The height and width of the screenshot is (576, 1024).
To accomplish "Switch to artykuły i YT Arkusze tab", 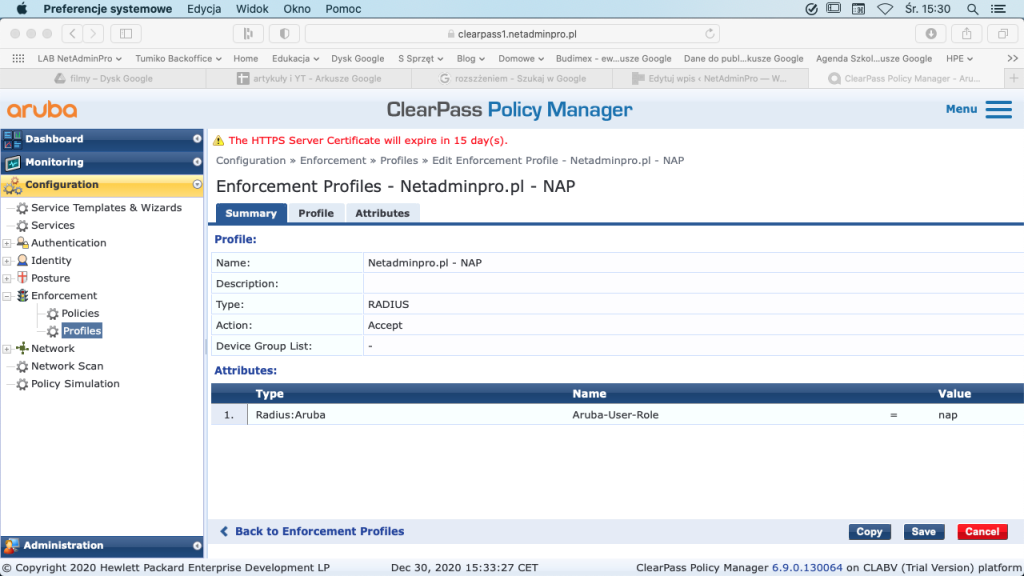I will coord(309,78).
